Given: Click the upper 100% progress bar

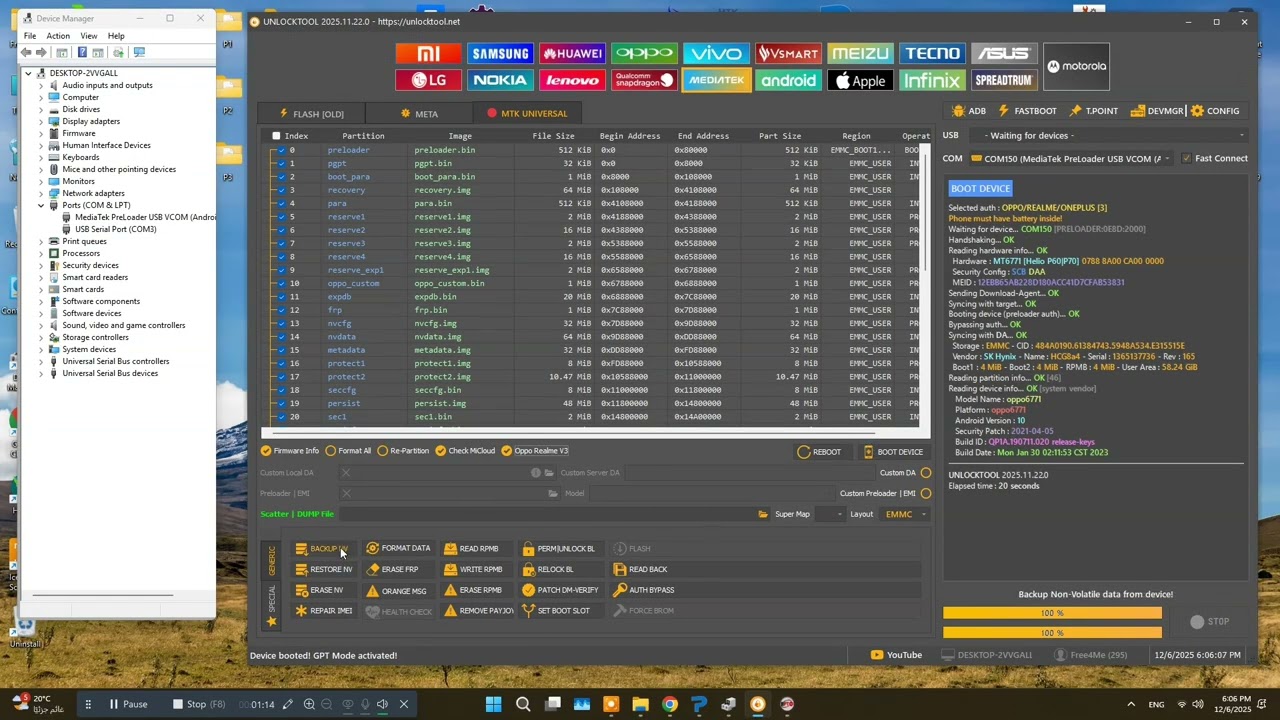Looking at the screenshot, I should click(1052, 613).
